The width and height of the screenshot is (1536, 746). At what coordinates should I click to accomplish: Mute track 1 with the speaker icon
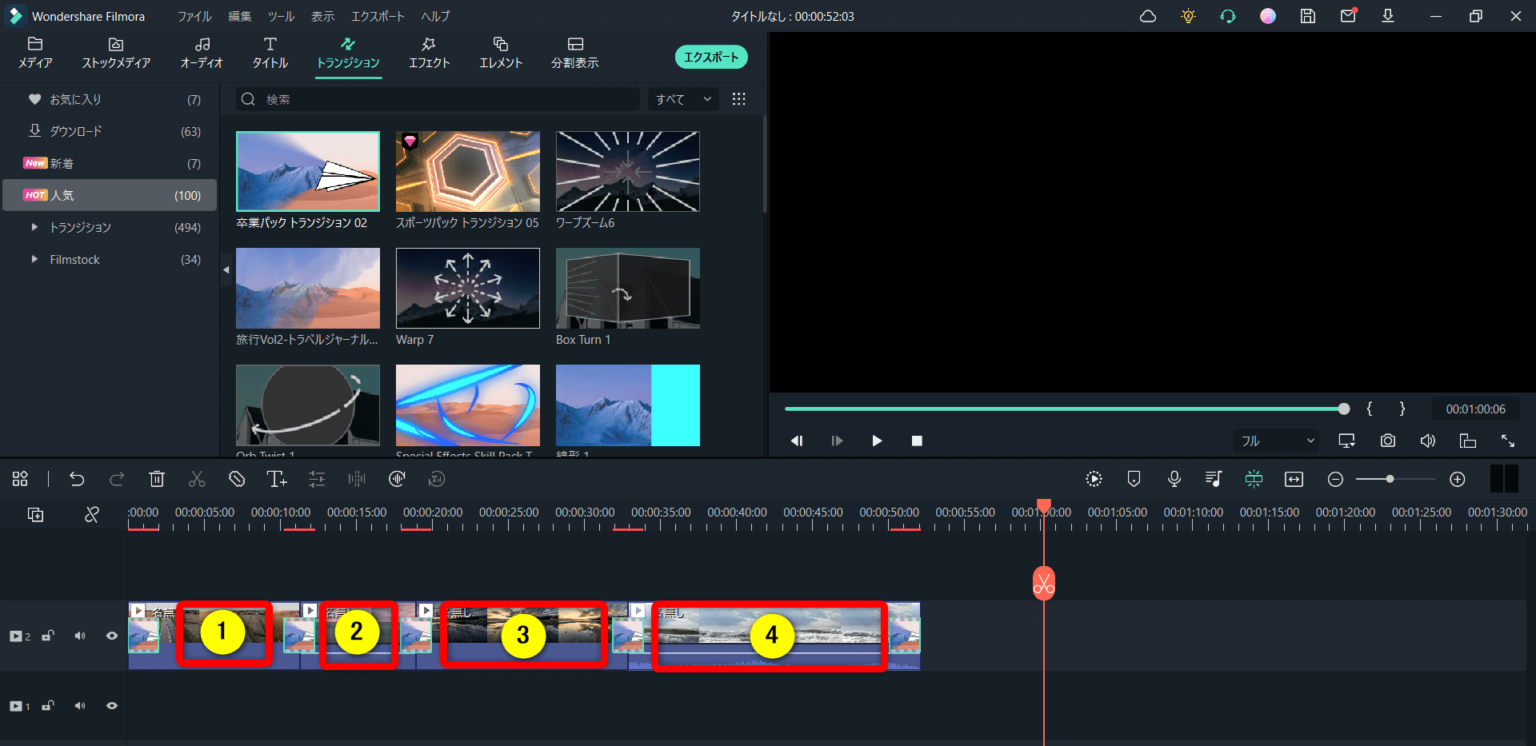pos(80,706)
